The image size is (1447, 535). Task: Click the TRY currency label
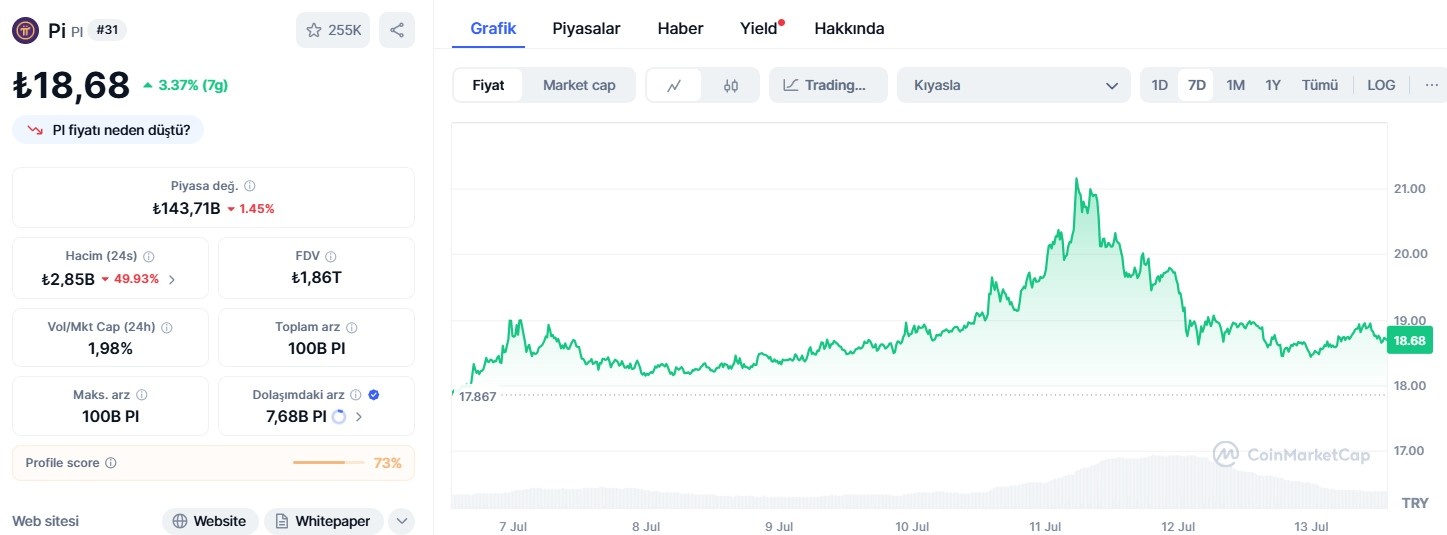click(x=1415, y=503)
